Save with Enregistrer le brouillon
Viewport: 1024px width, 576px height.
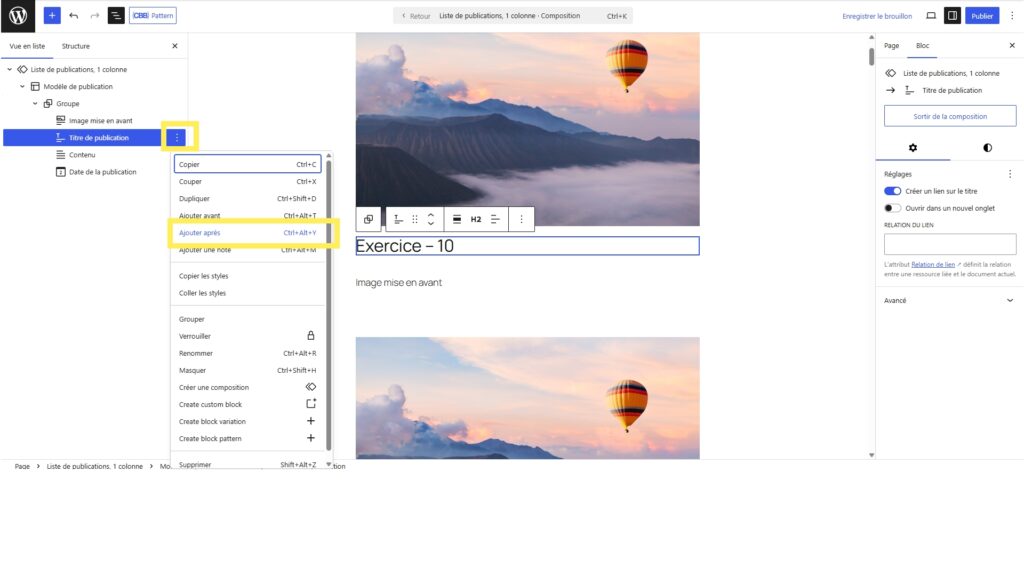click(x=876, y=16)
